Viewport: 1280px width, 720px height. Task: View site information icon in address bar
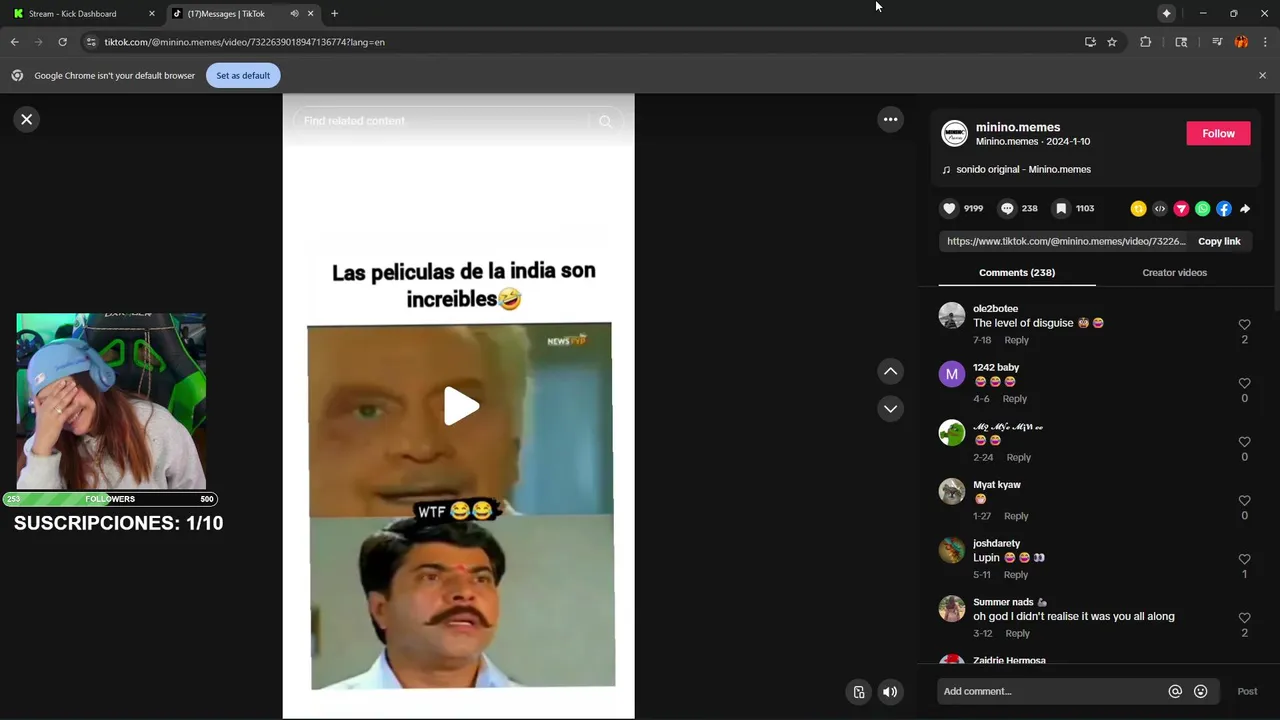tap(91, 42)
